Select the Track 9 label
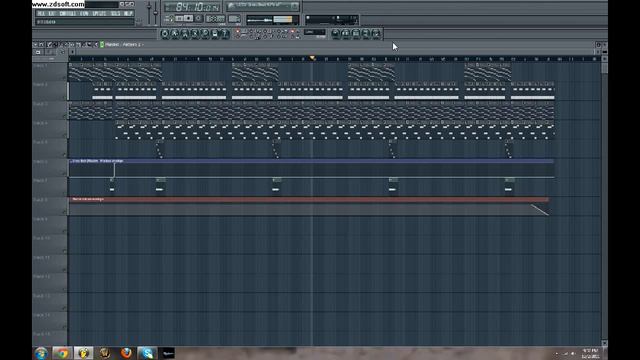This screenshot has width=640, height=360. 40,219
